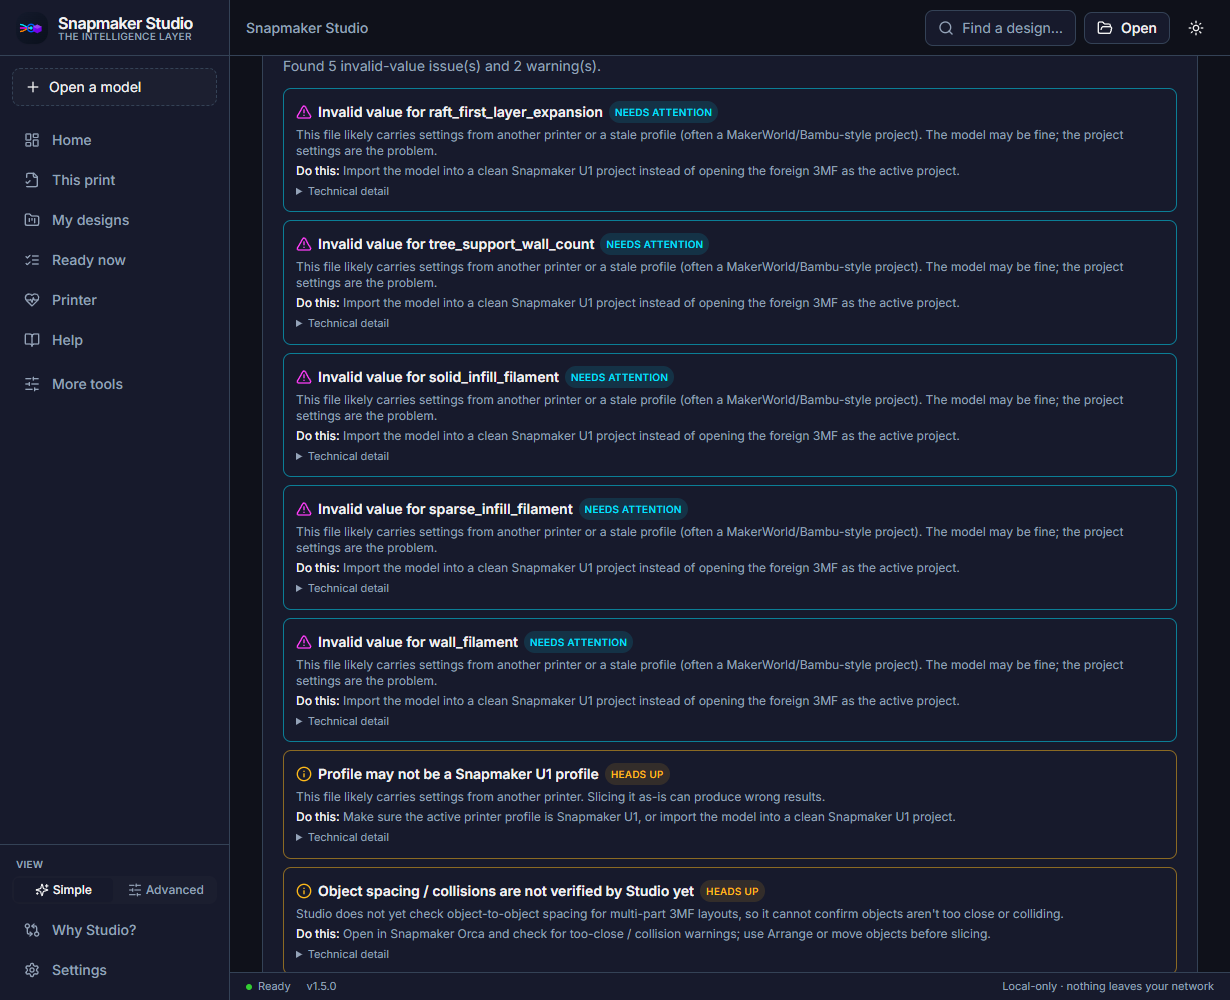Click the warning triangle beside sparse_infill_filament
The width and height of the screenshot is (1230, 1000).
click(x=304, y=509)
